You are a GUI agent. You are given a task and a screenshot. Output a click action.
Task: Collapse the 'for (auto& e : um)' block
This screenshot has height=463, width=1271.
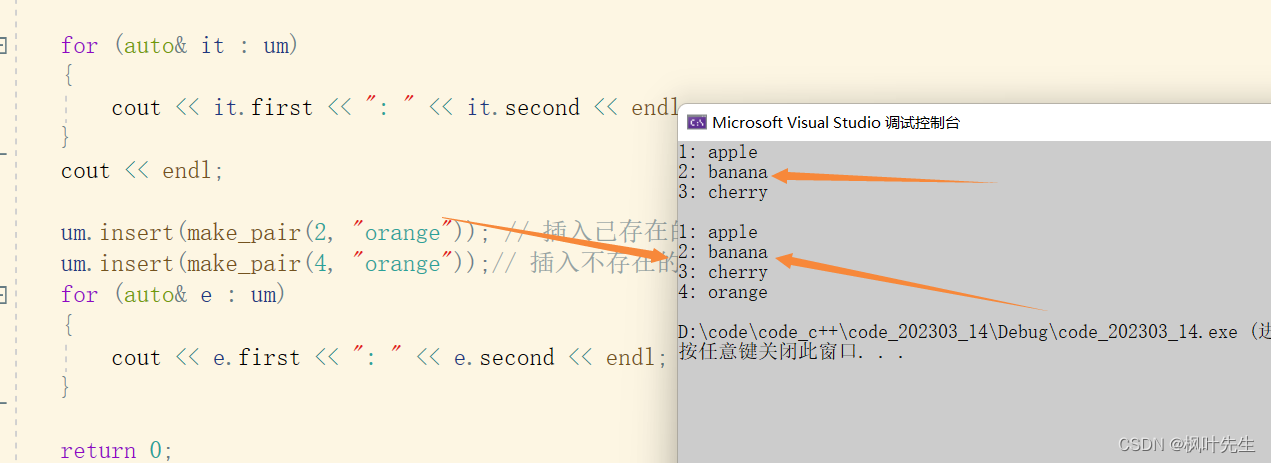coord(3,295)
